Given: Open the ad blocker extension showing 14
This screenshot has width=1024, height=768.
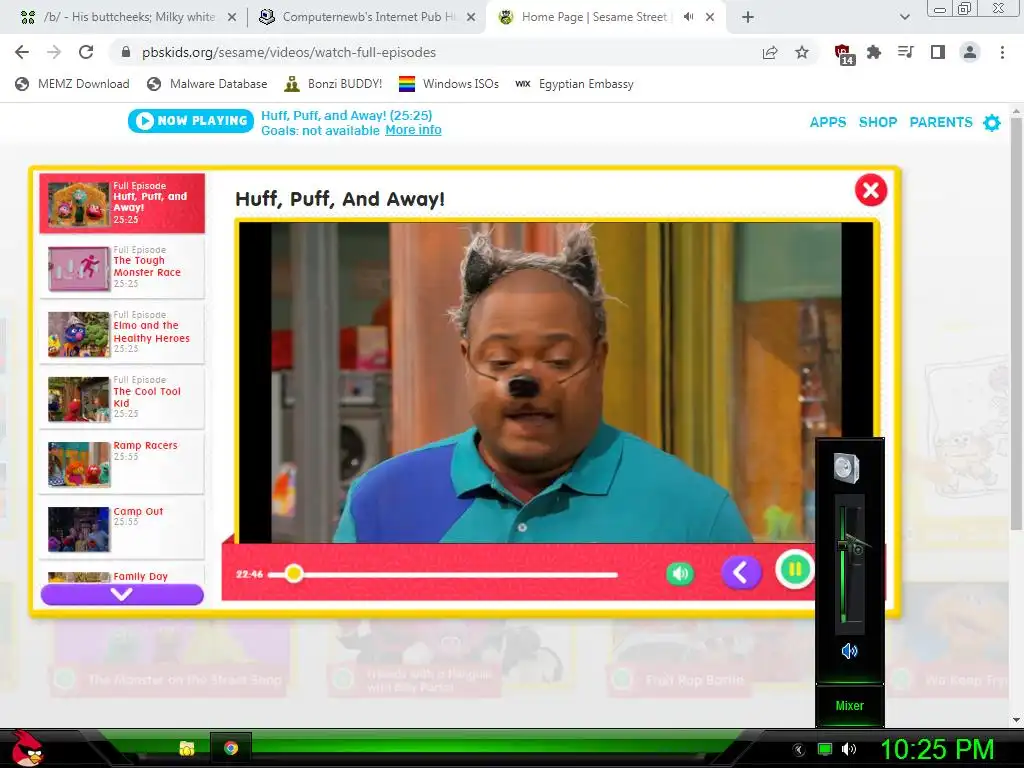Looking at the screenshot, I should click(x=843, y=54).
